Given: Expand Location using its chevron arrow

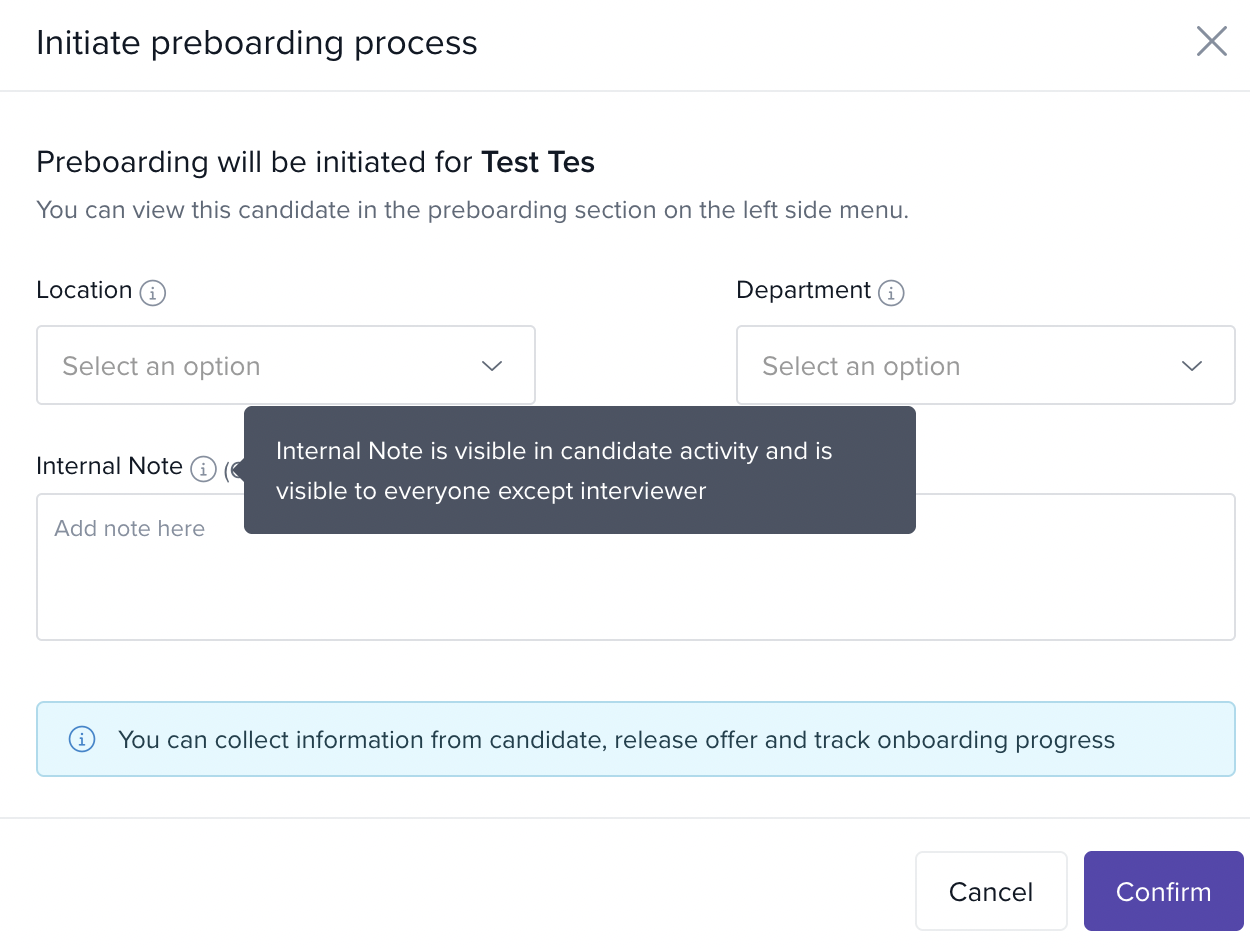Looking at the screenshot, I should pyautogui.click(x=491, y=366).
